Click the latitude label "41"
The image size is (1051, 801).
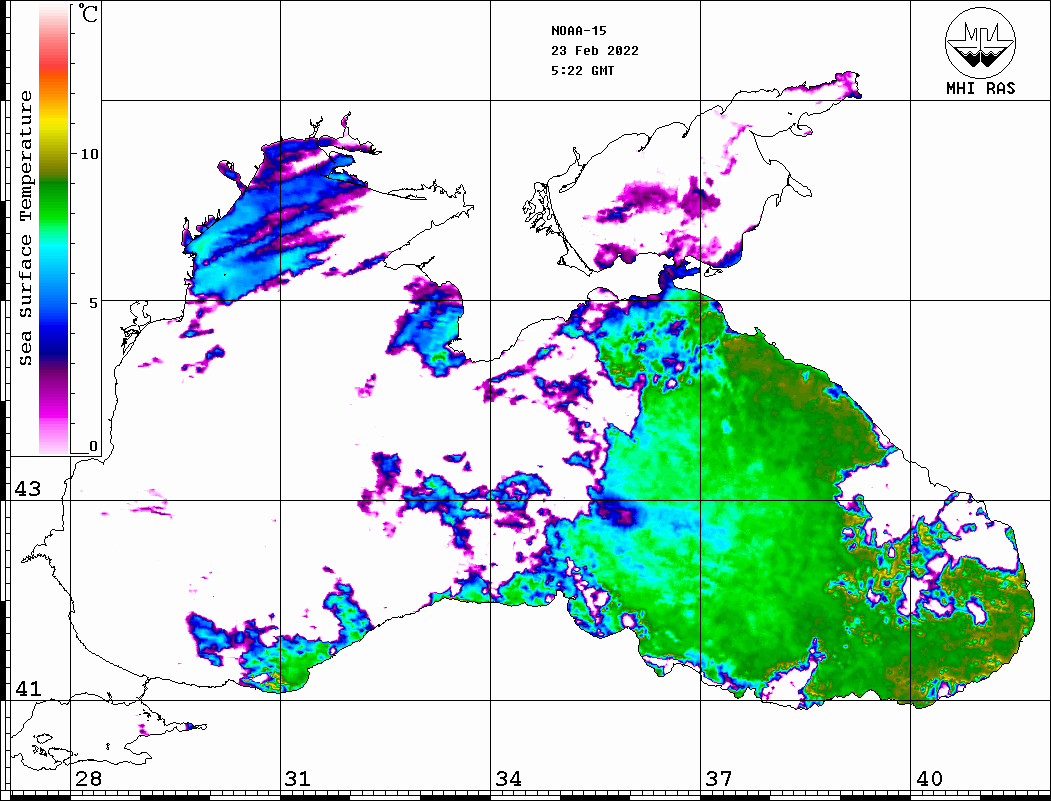click(28, 689)
